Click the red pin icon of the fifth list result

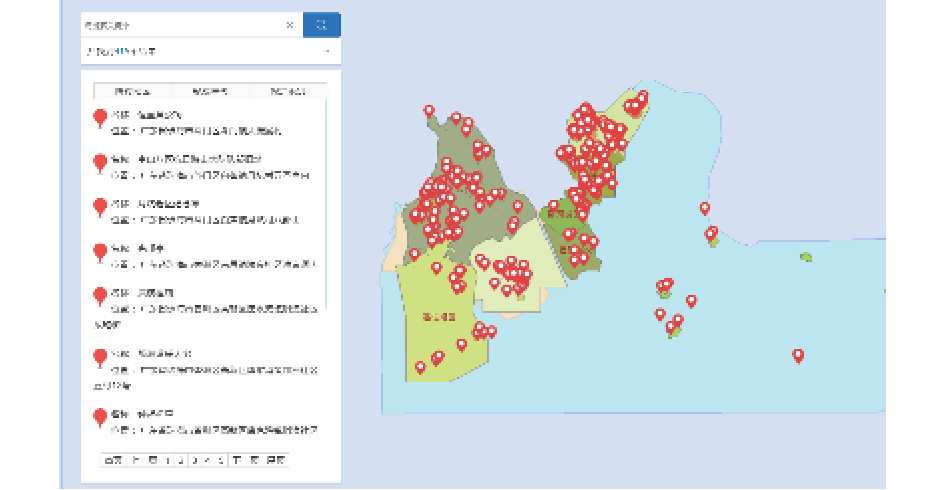100,296
